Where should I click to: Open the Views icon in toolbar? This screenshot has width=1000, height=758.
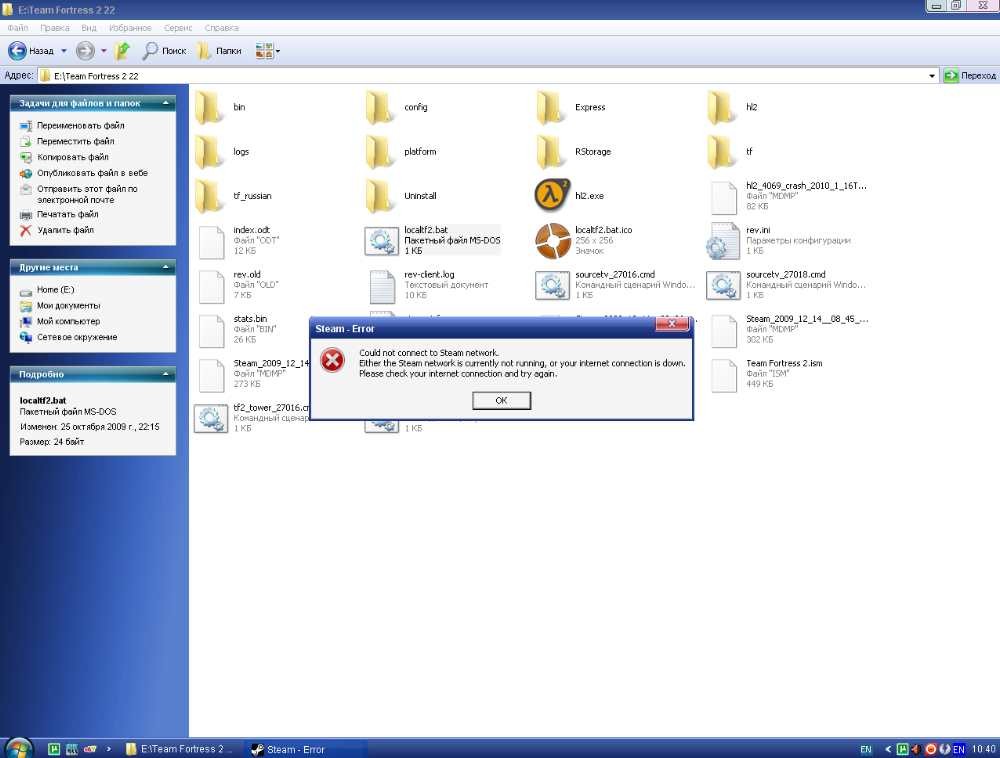click(264, 50)
